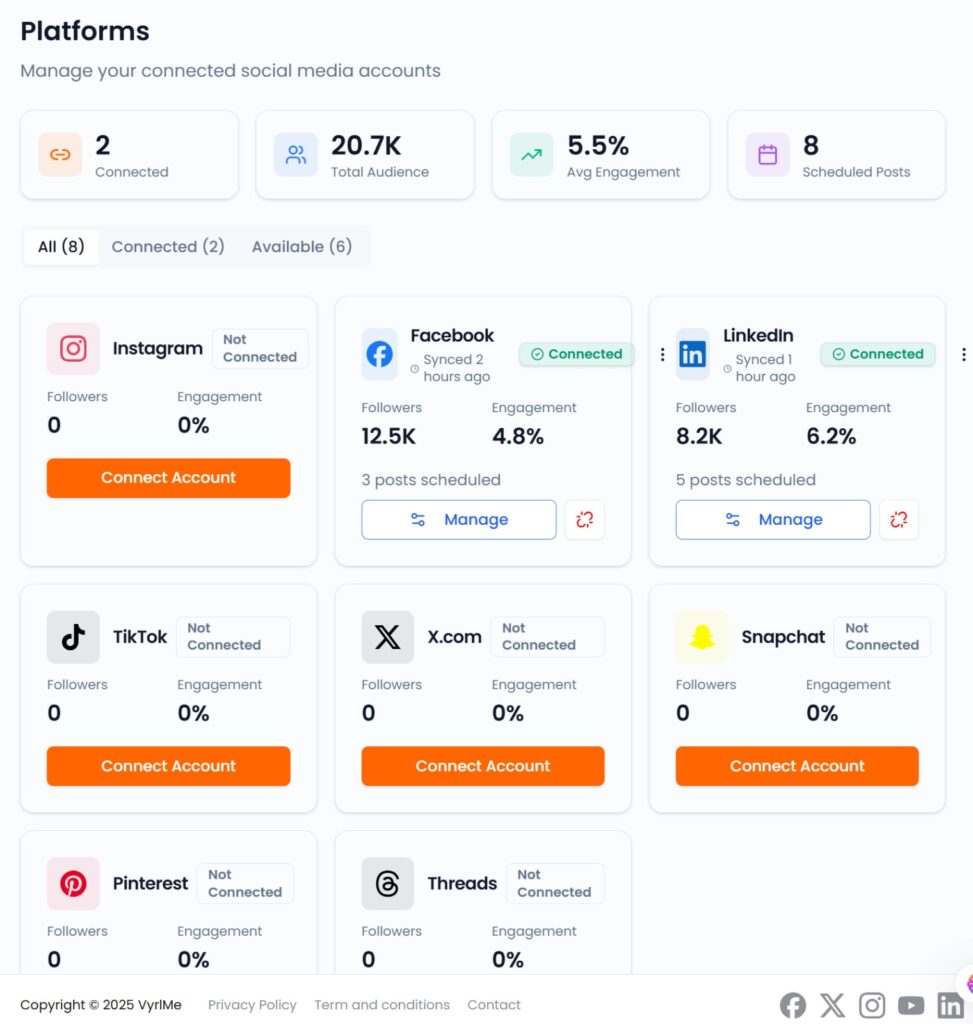Open the LinkedIn card three-dot menu

963,354
